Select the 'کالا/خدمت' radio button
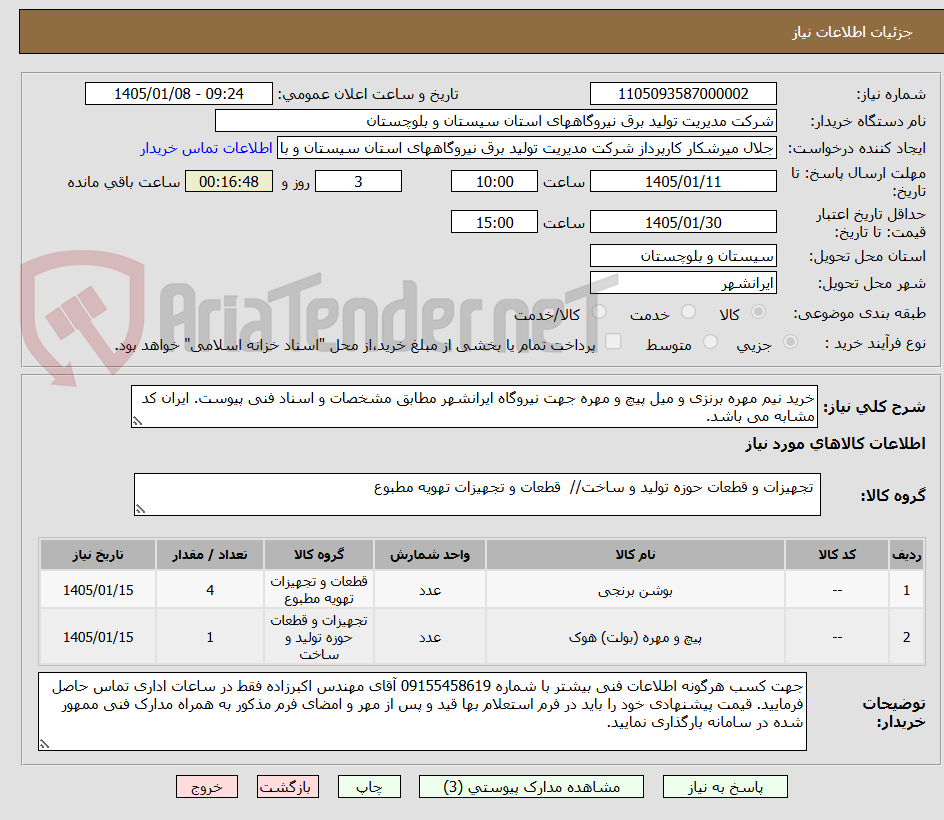Screen dimensions: 944x820 (599, 311)
